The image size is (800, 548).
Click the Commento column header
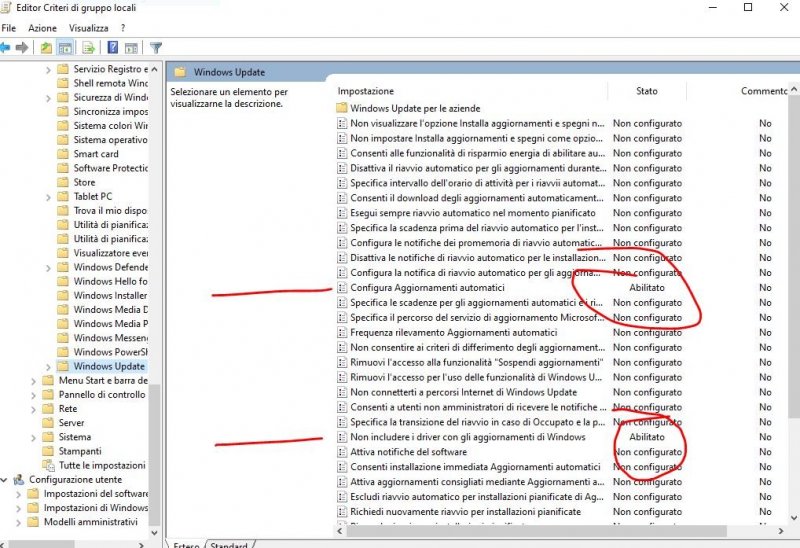[x=764, y=91]
